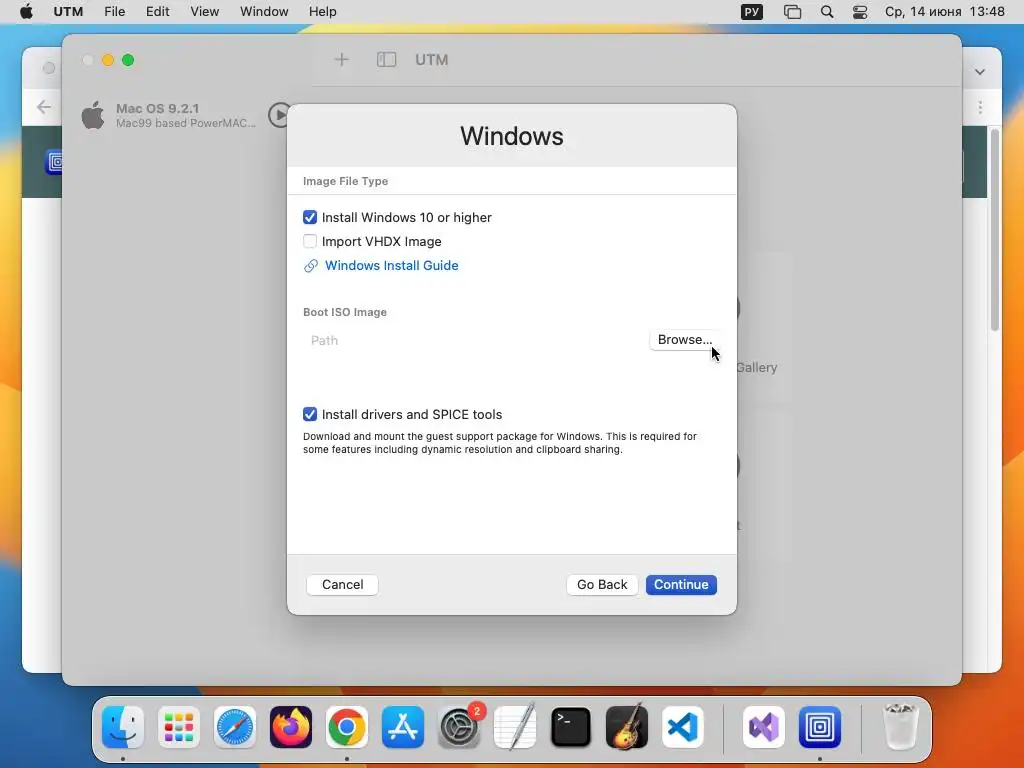
Task: Open TextEdit from the Dock
Action: pyautogui.click(x=515, y=727)
